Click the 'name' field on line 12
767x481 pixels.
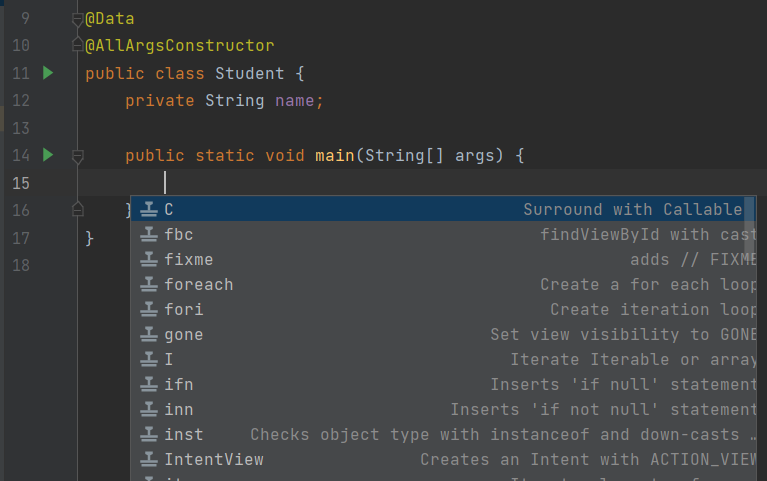tap(298, 101)
